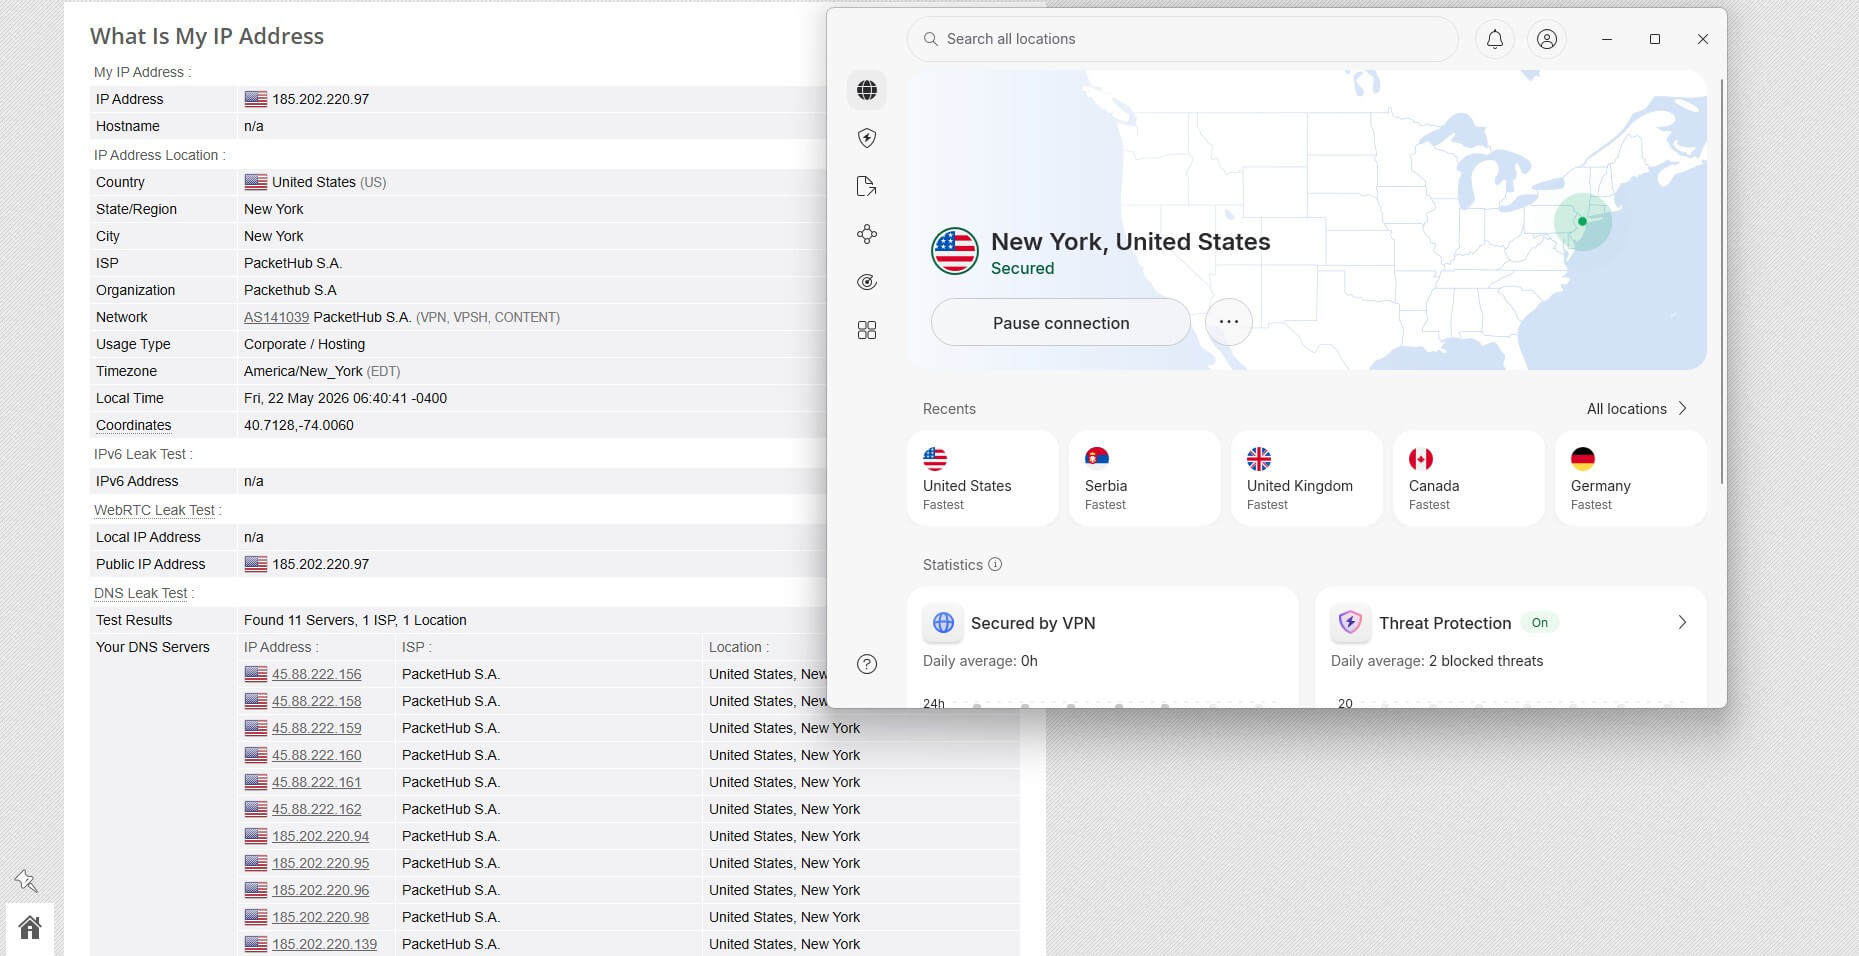Click the Statistics info icon
The height and width of the screenshot is (956, 1859).
(995, 564)
